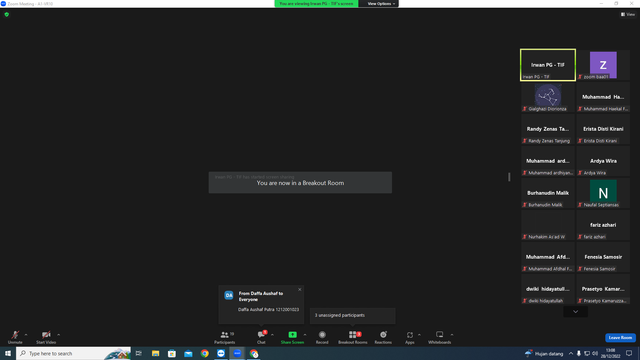
Task: Select the Fenesia Samosir participant tile
Action: [x=603, y=257]
